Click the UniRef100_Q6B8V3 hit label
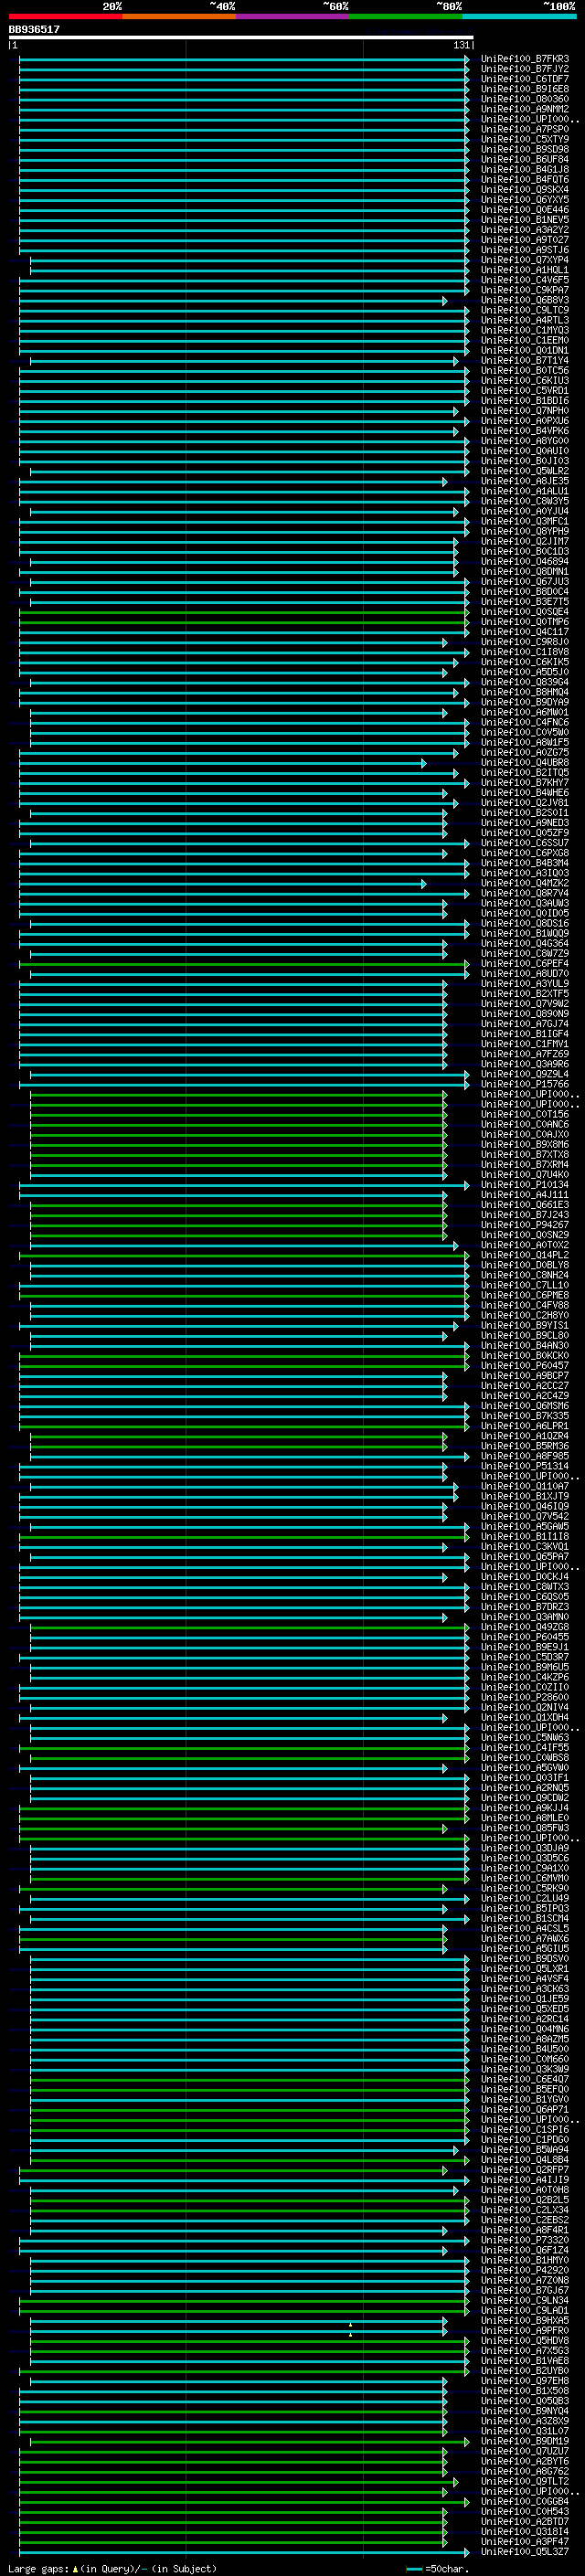Image resolution: width=585 pixels, height=2576 pixels. [524, 300]
